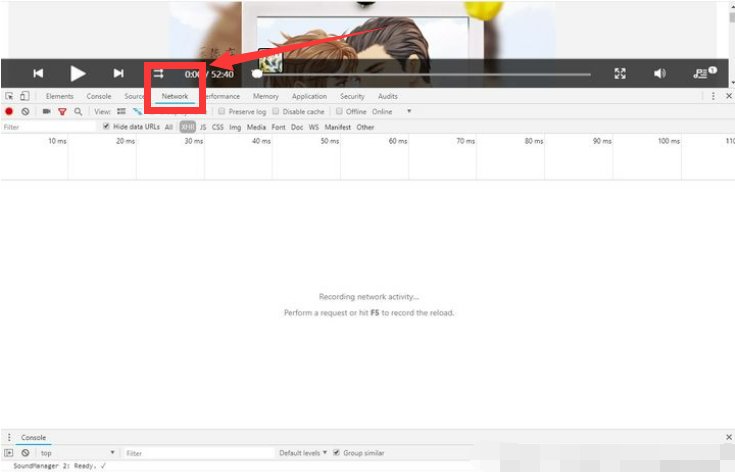Filter requests by Img
The width and height of the screenshot is (735, 472).
click(x=235, y=127)
